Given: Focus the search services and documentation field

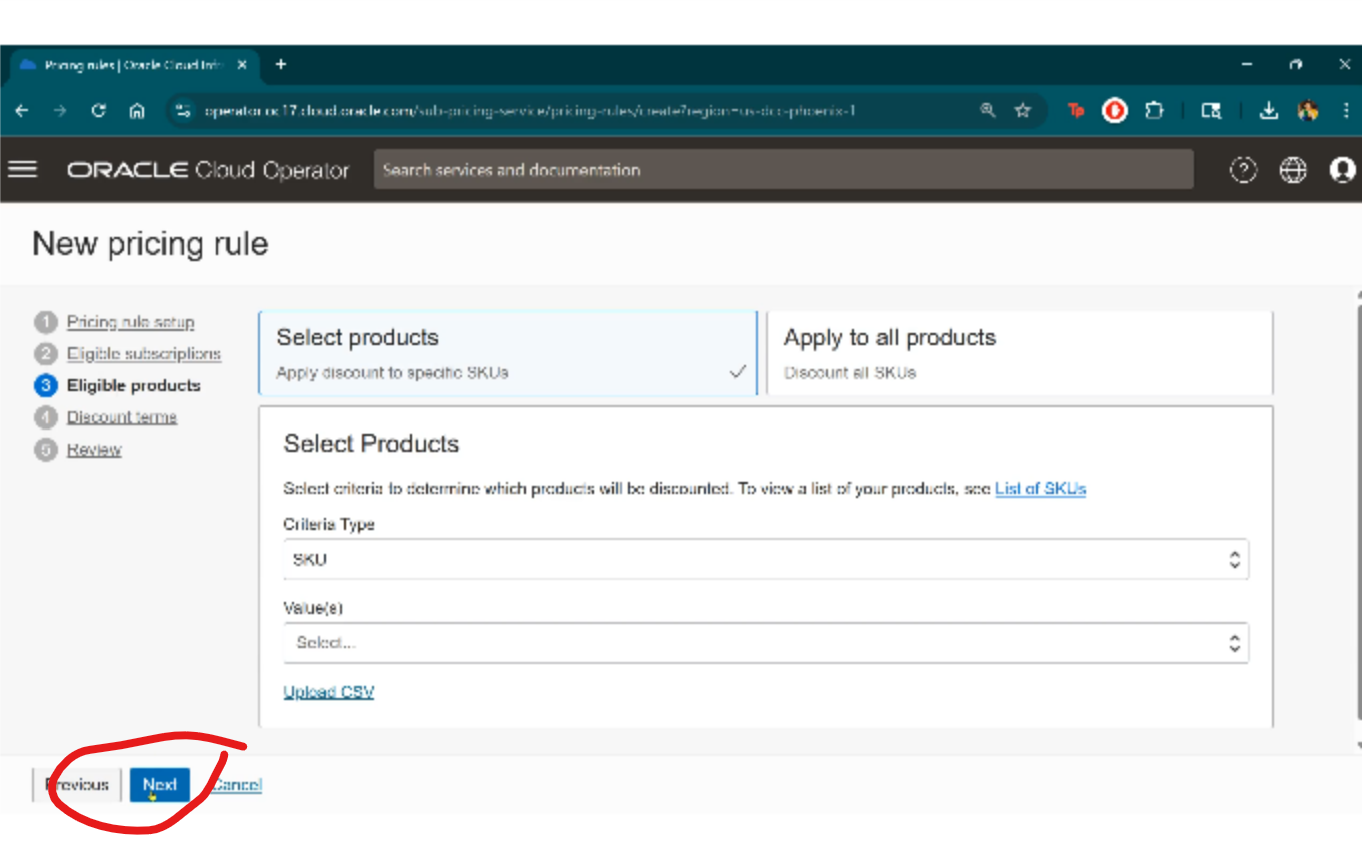Looking at the screenshot, I should [783, 170].
